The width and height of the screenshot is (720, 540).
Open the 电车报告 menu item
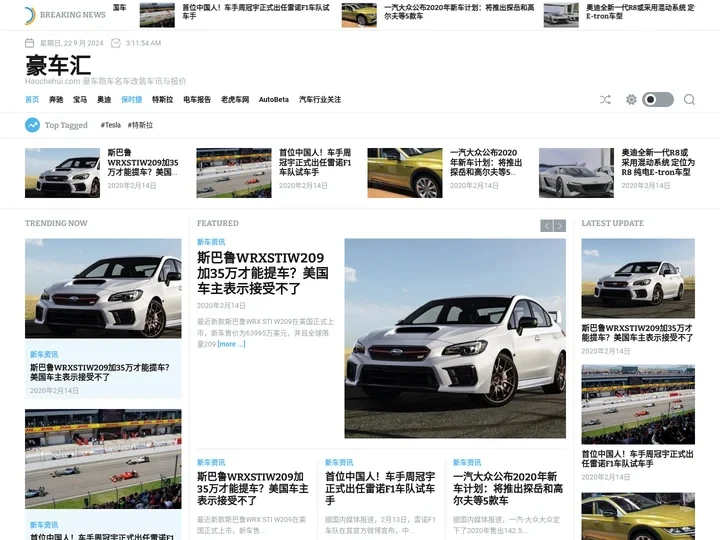(x=197, y=99)
